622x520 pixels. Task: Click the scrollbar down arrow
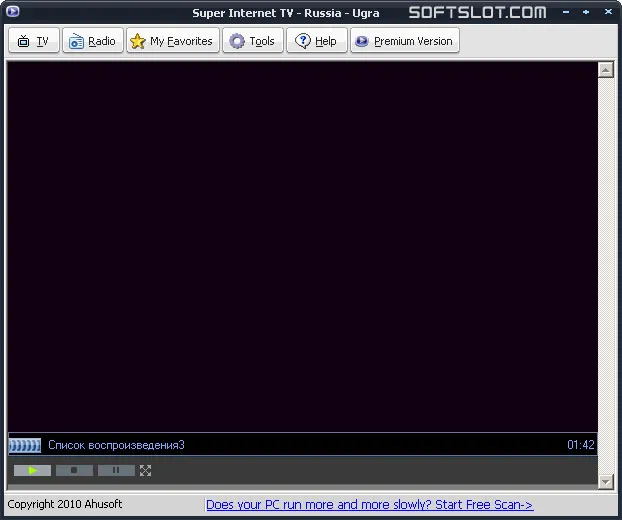[x=606, y=482]
